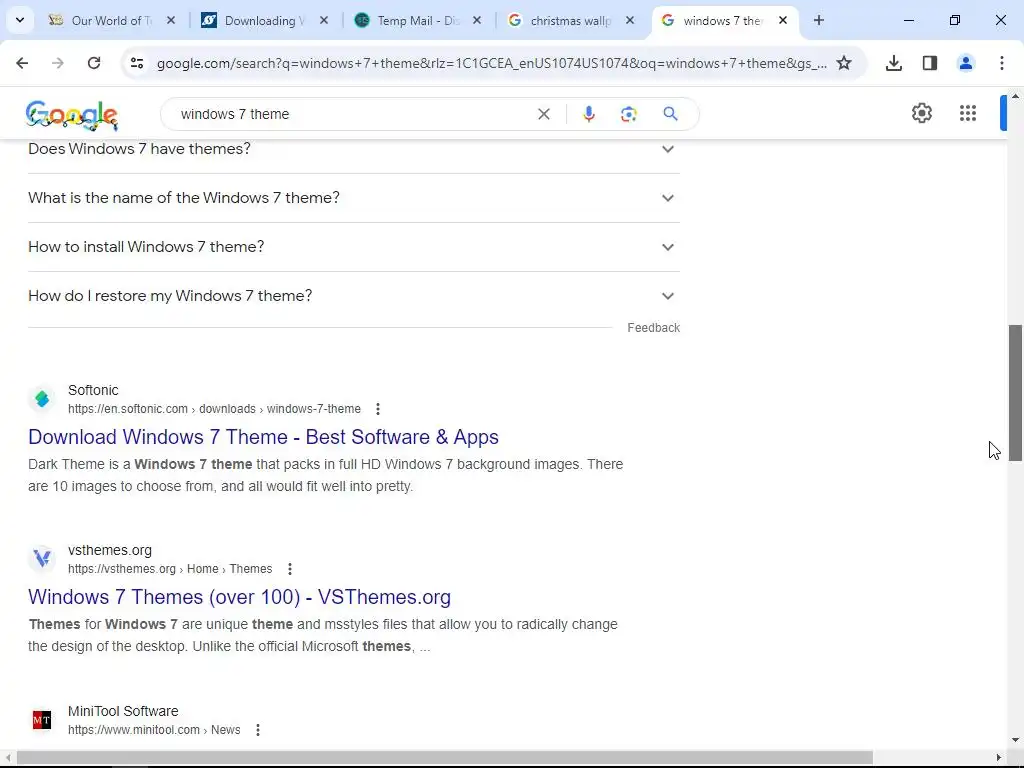Expand 'How to install Windows 7 theme?'

354,247
